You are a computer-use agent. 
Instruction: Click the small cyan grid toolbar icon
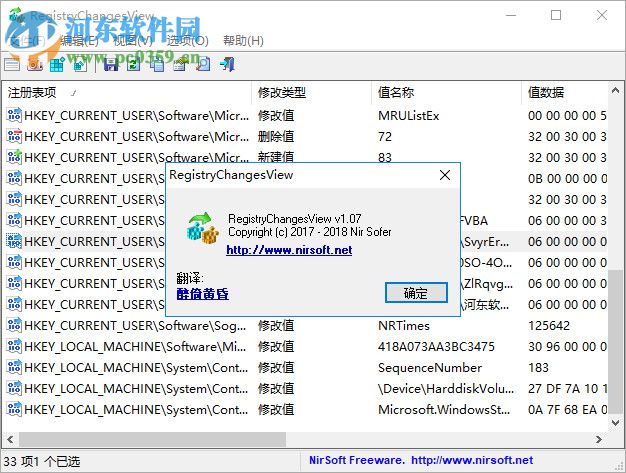point(80,64)
